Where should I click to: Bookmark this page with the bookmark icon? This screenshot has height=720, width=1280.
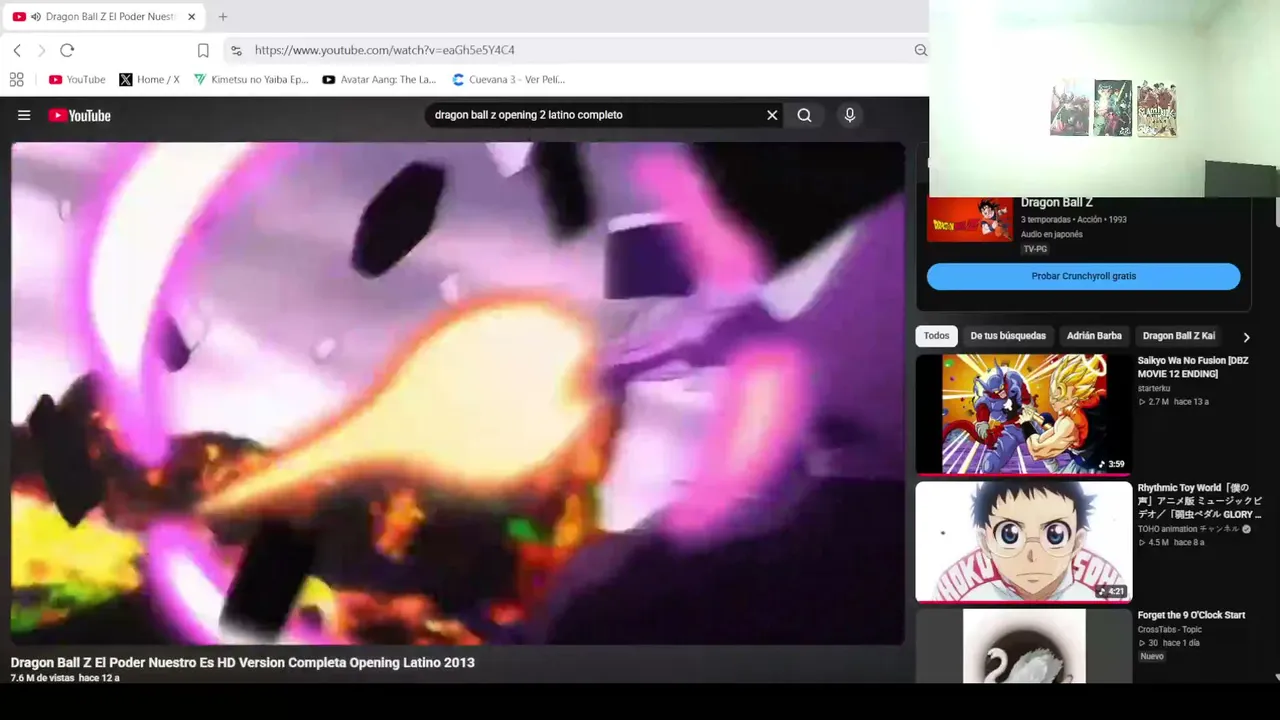coord(203,50)
